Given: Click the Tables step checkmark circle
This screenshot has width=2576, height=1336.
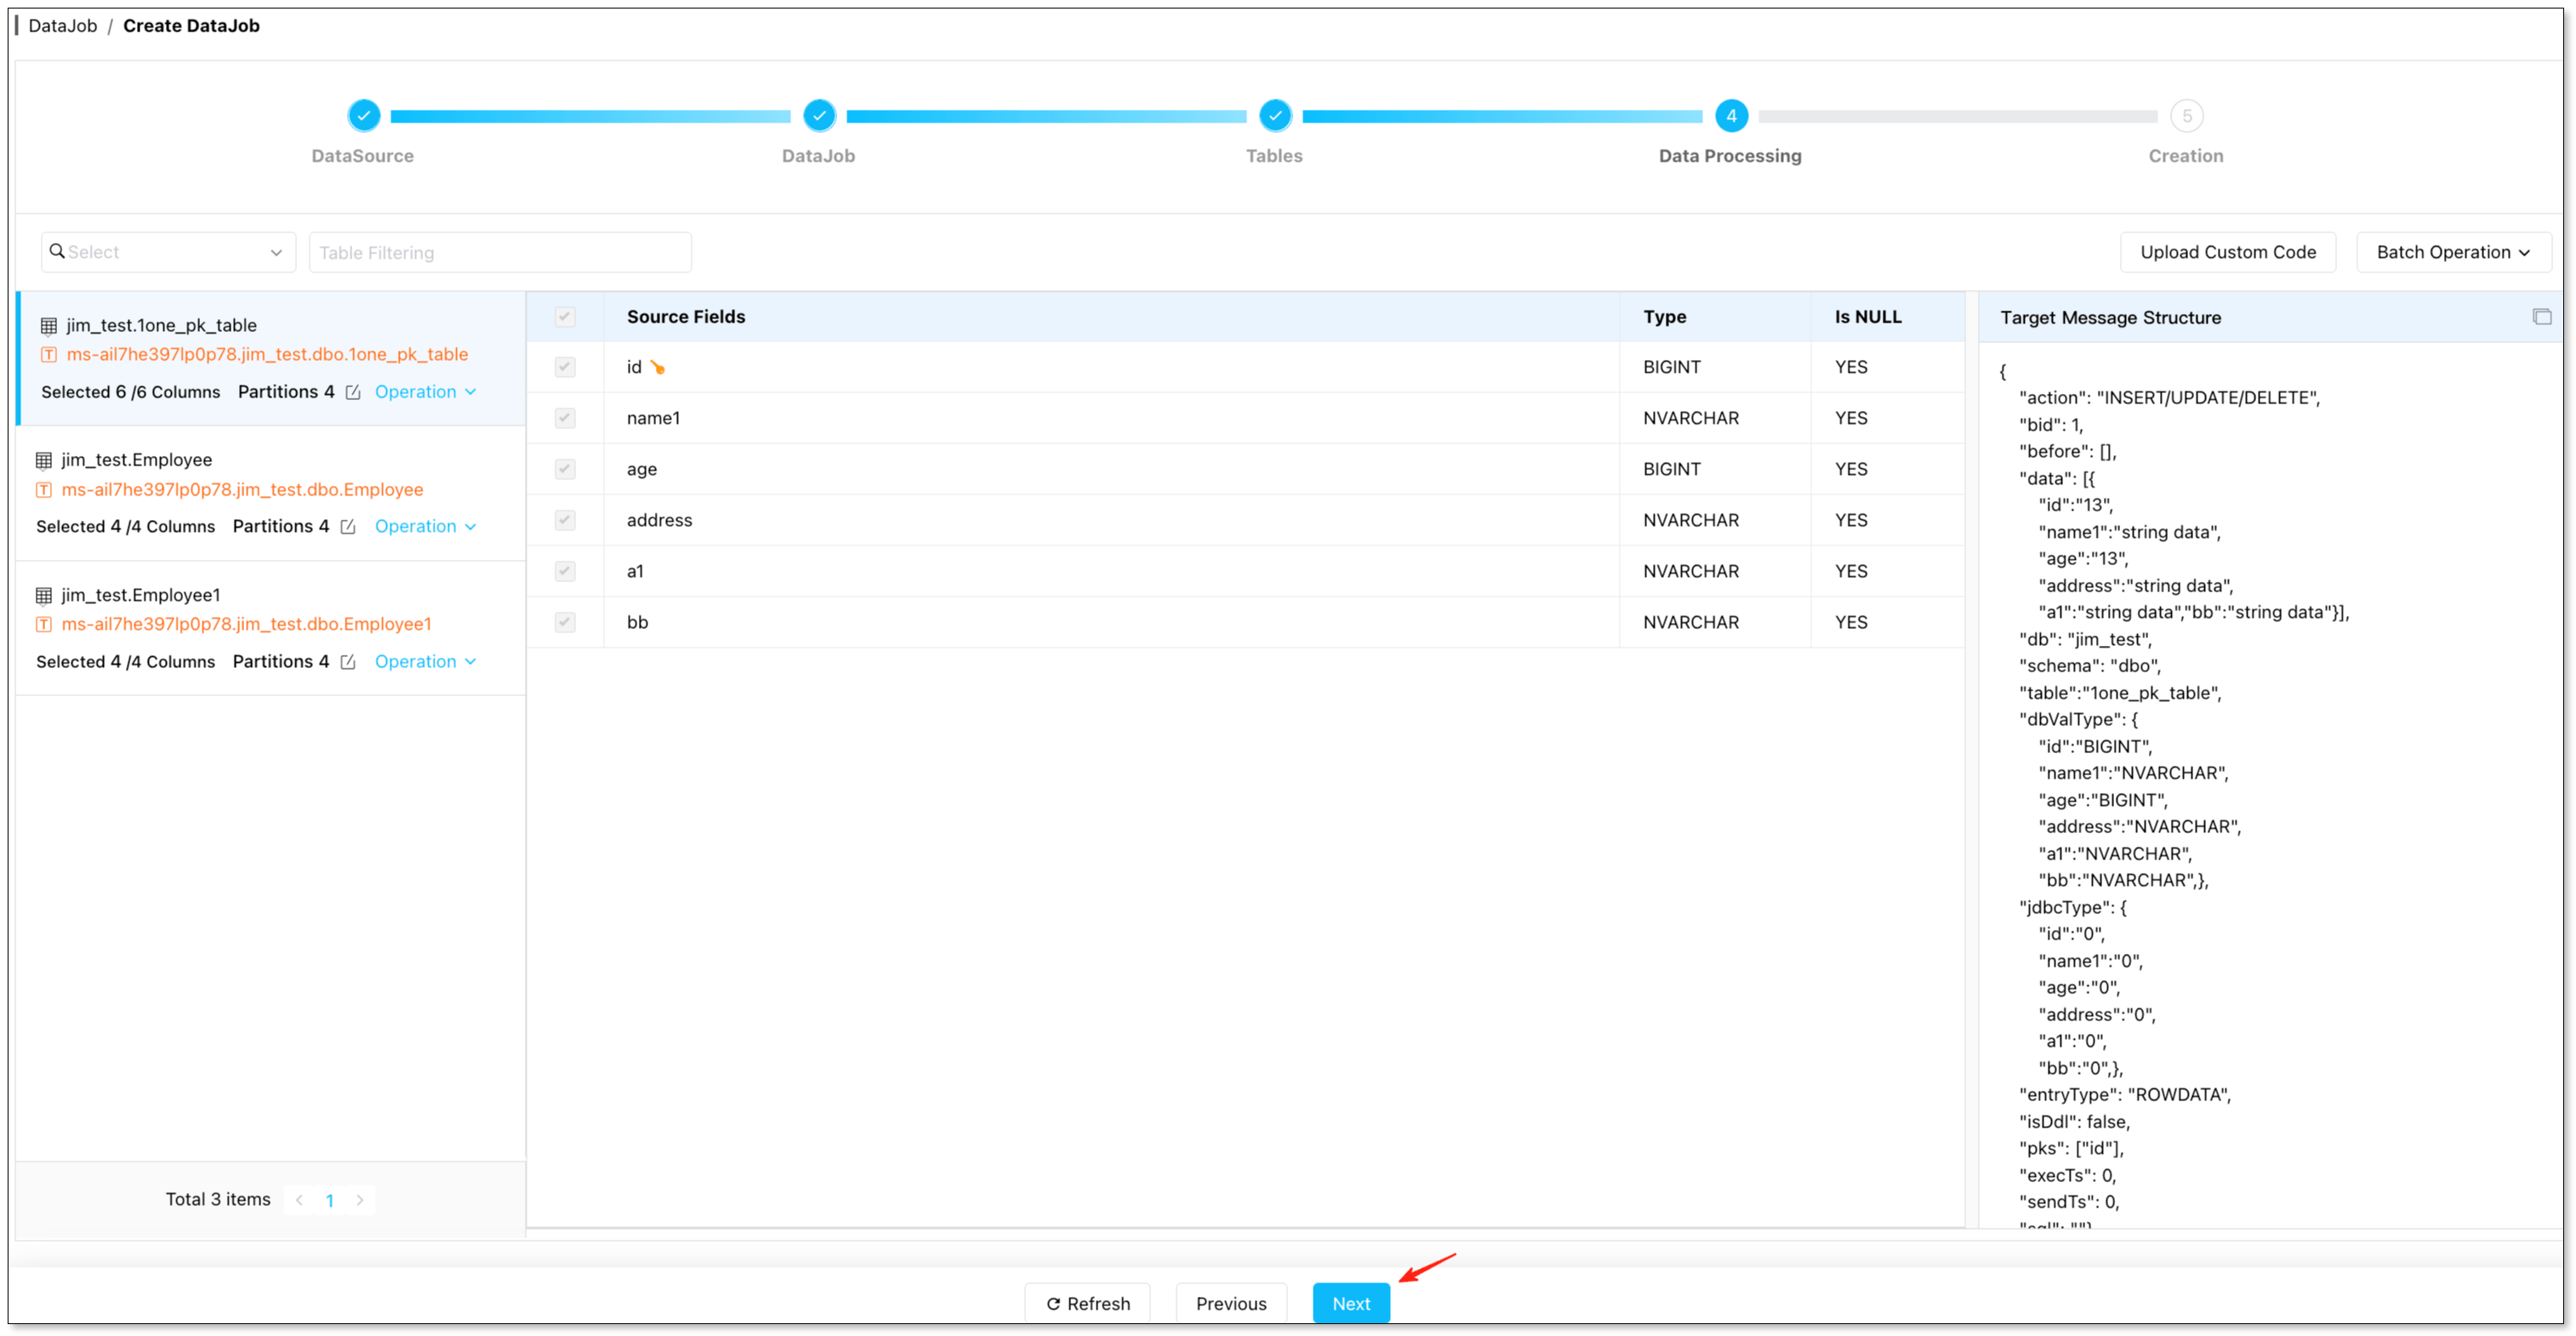Looking at the screenshot, I should coord(1275,116).
